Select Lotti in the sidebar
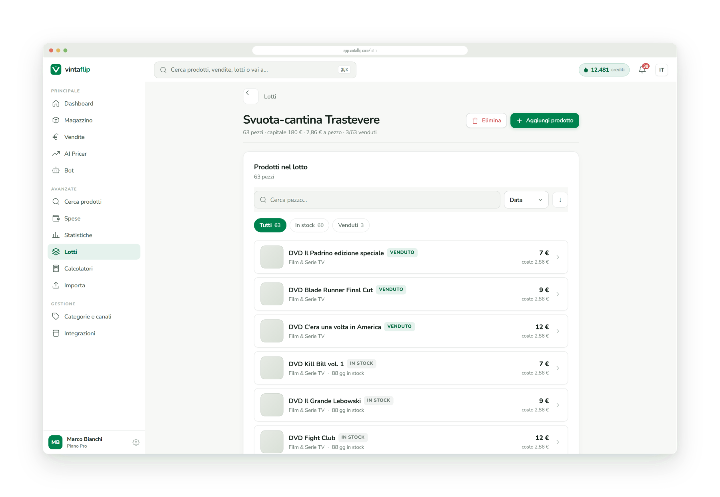 pyautogui.click(x=94, y=252)
